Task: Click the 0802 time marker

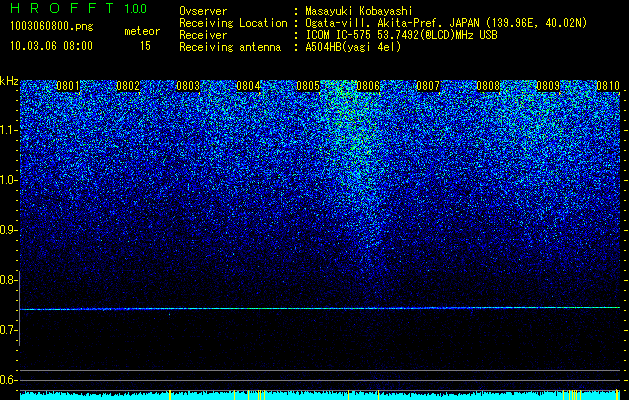Action: (x=128, y=86)
